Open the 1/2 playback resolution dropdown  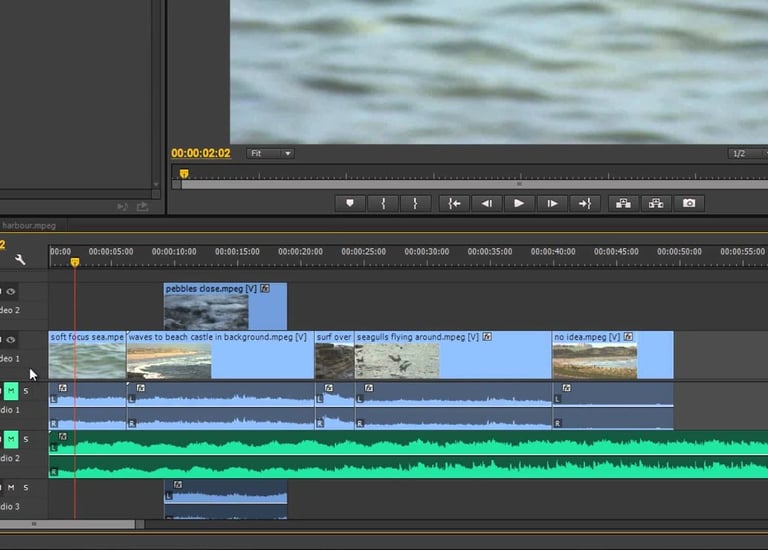pos(746,153)
